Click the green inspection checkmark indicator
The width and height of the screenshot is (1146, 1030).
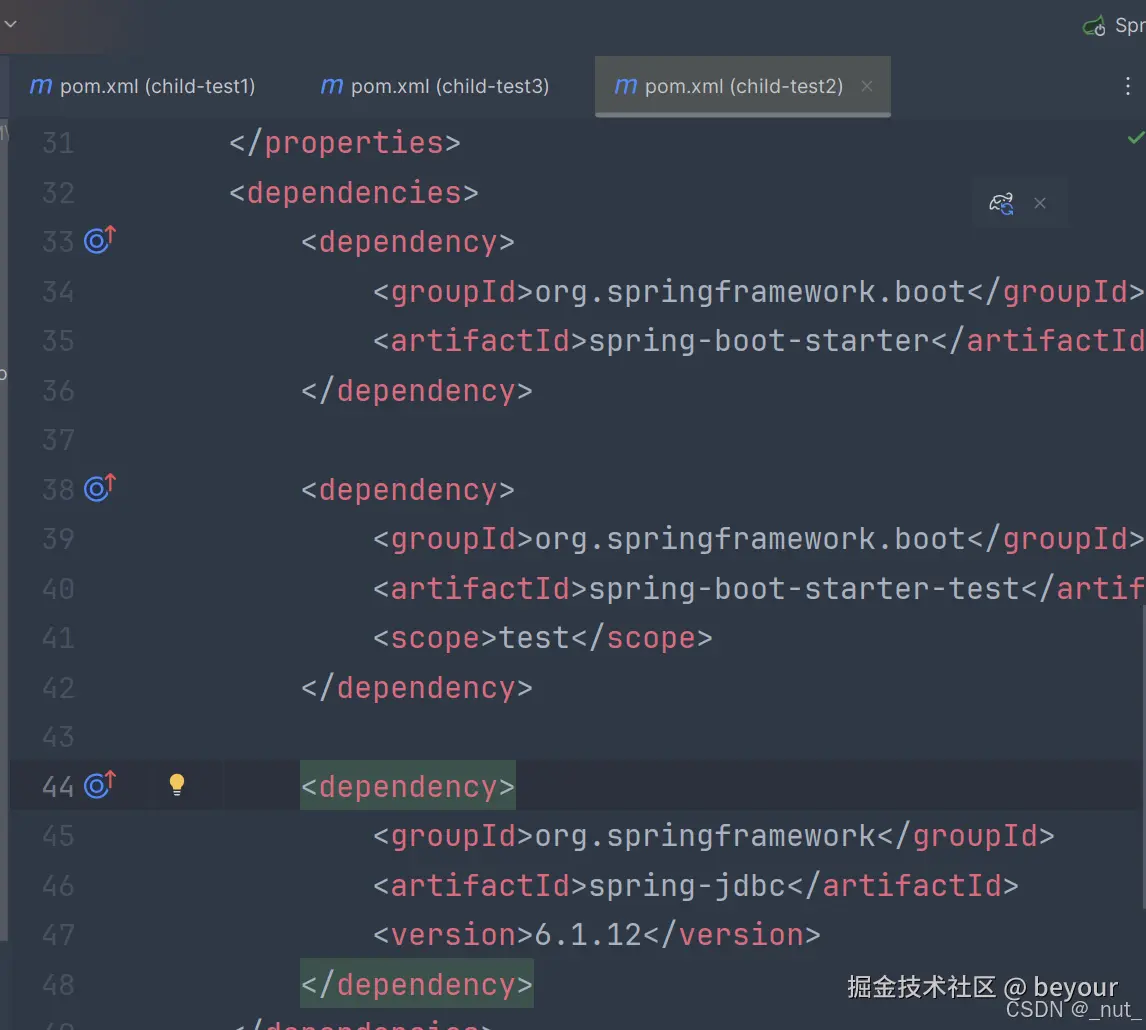tap(1135, 137)
